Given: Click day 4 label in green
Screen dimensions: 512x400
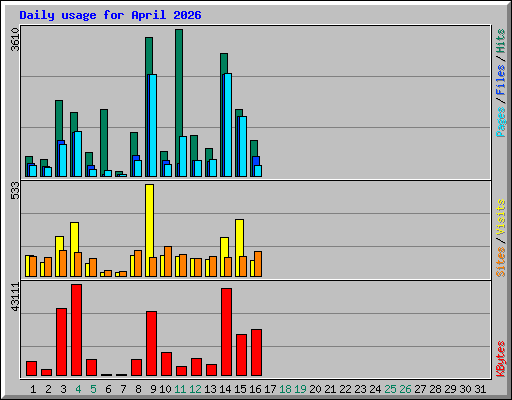Looking at the screenshot, I should pyautogui.click(x=78, y=389).
